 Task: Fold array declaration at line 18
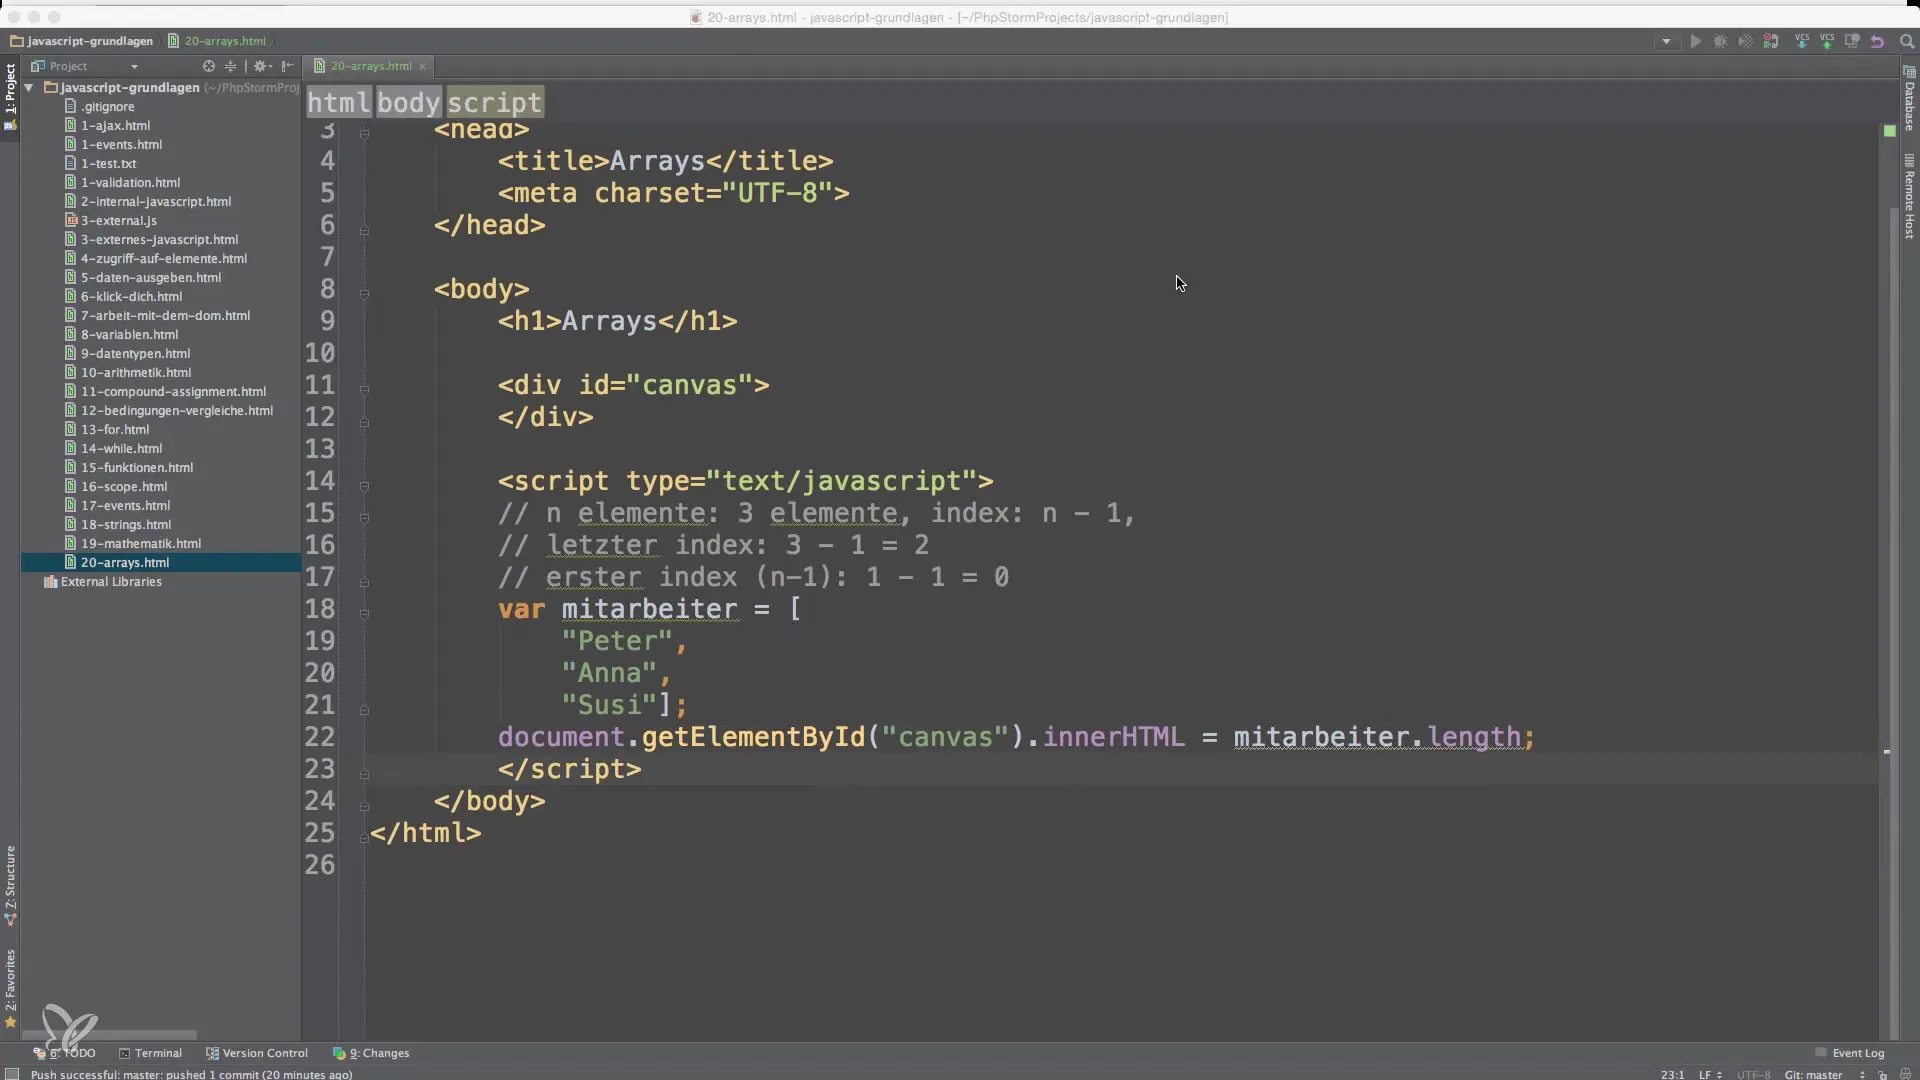tap(364, 614)
